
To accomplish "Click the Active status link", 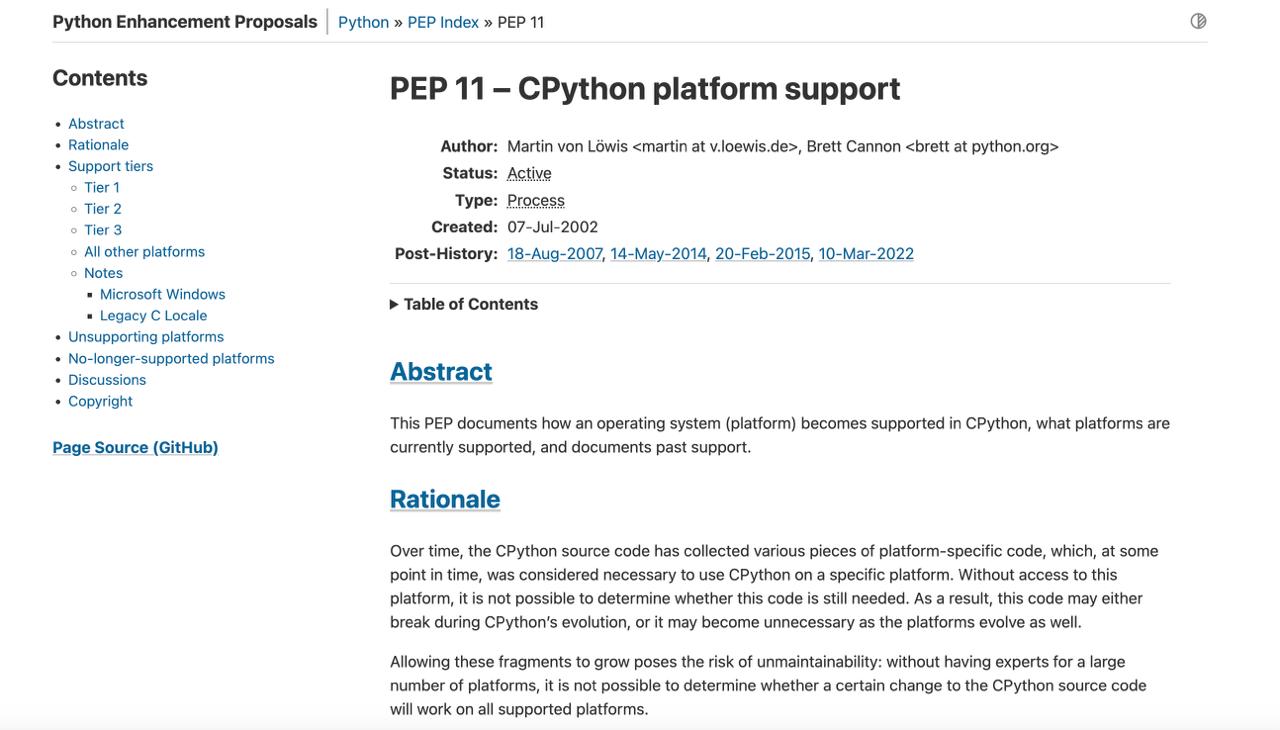I will pos(529,172).
